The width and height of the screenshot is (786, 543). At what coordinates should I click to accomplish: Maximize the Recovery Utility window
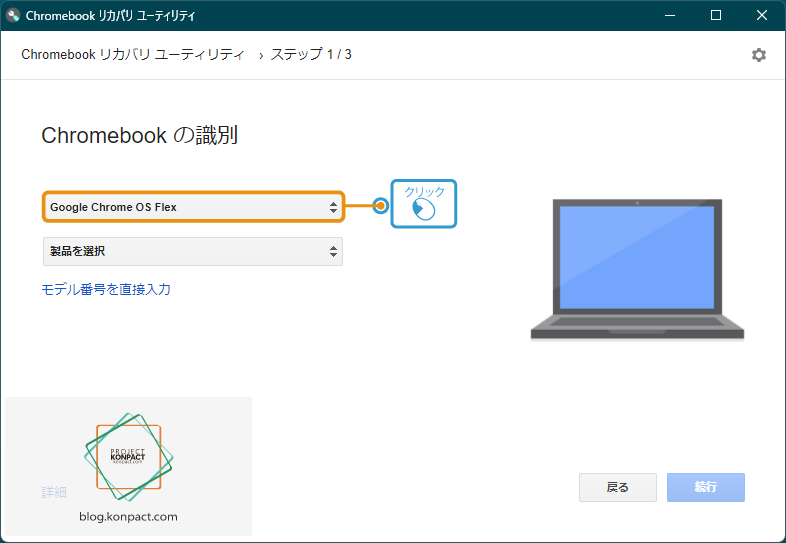point(716,15)
